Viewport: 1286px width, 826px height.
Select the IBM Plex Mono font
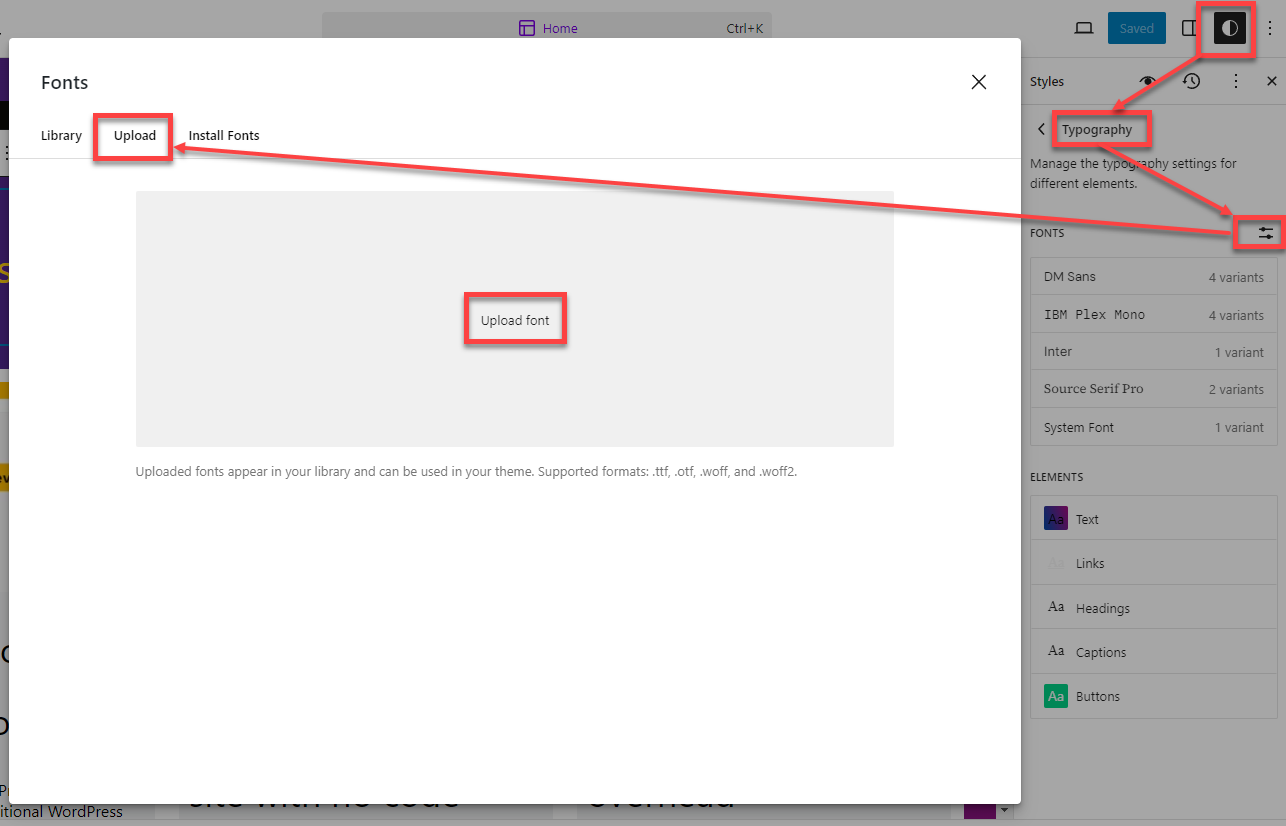(x=1153, y=315)
